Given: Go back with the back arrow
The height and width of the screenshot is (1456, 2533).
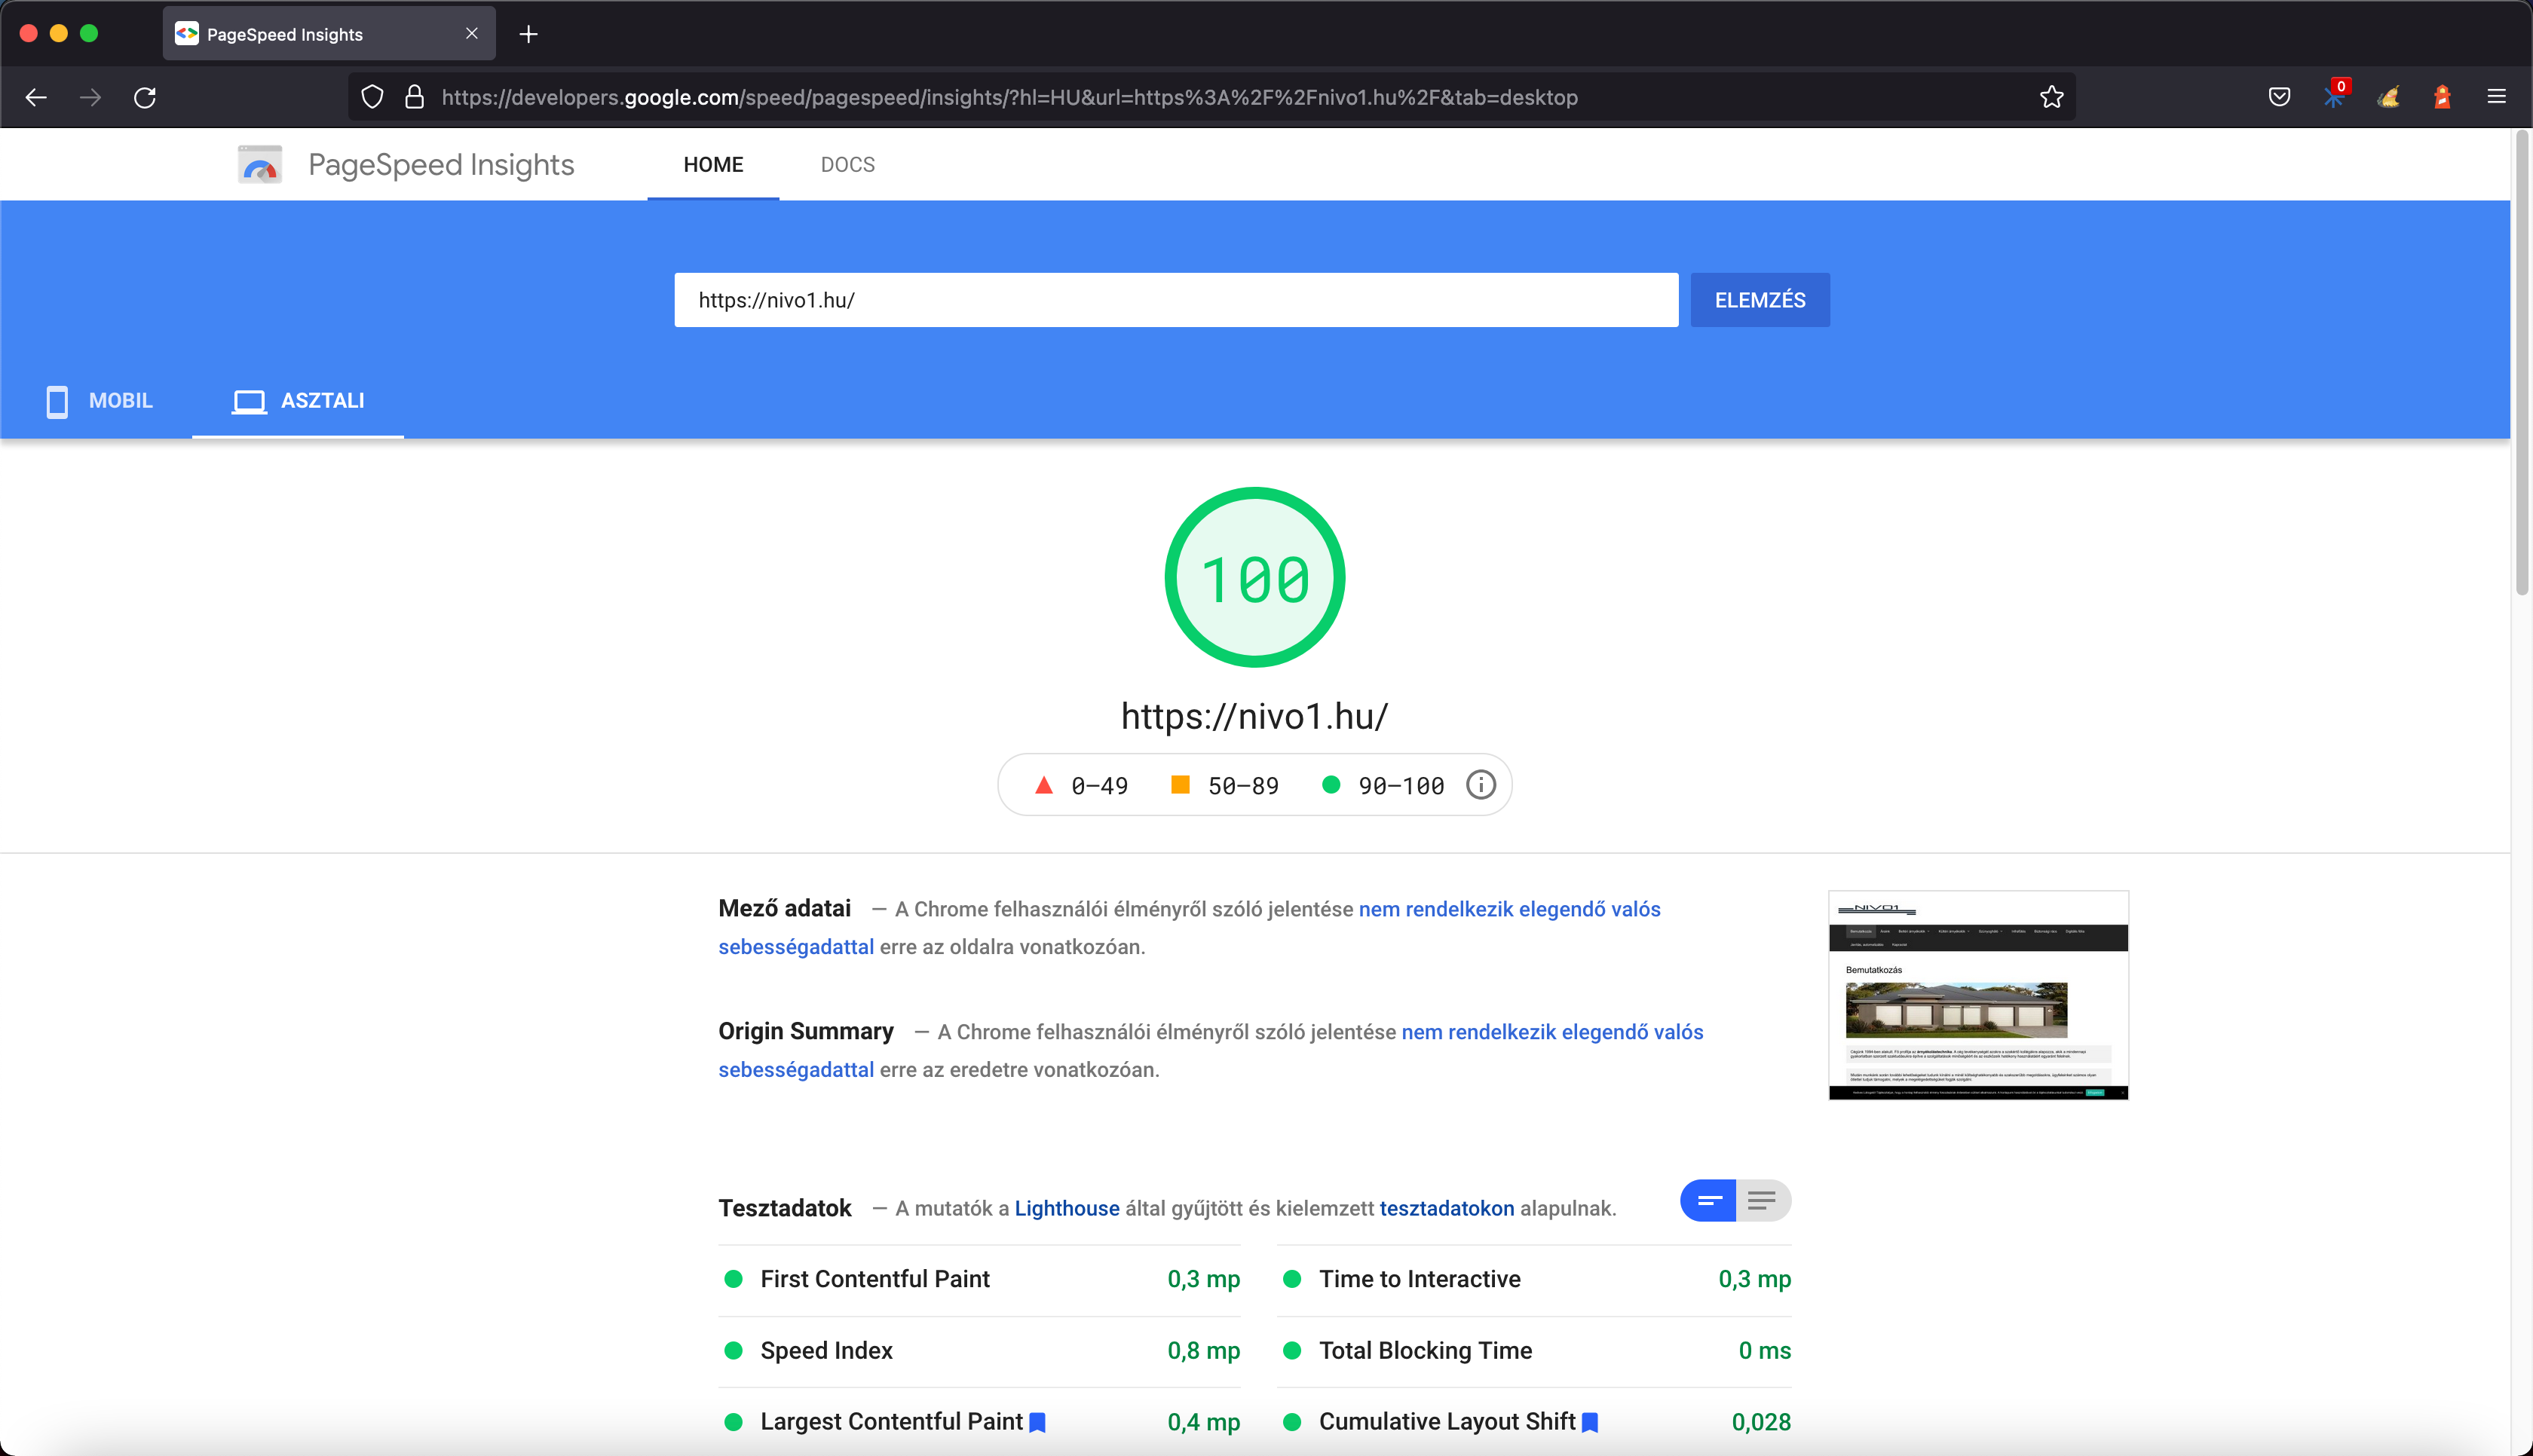Looking at the screenshot, I should pyautogui.click(x=36, y=97).
